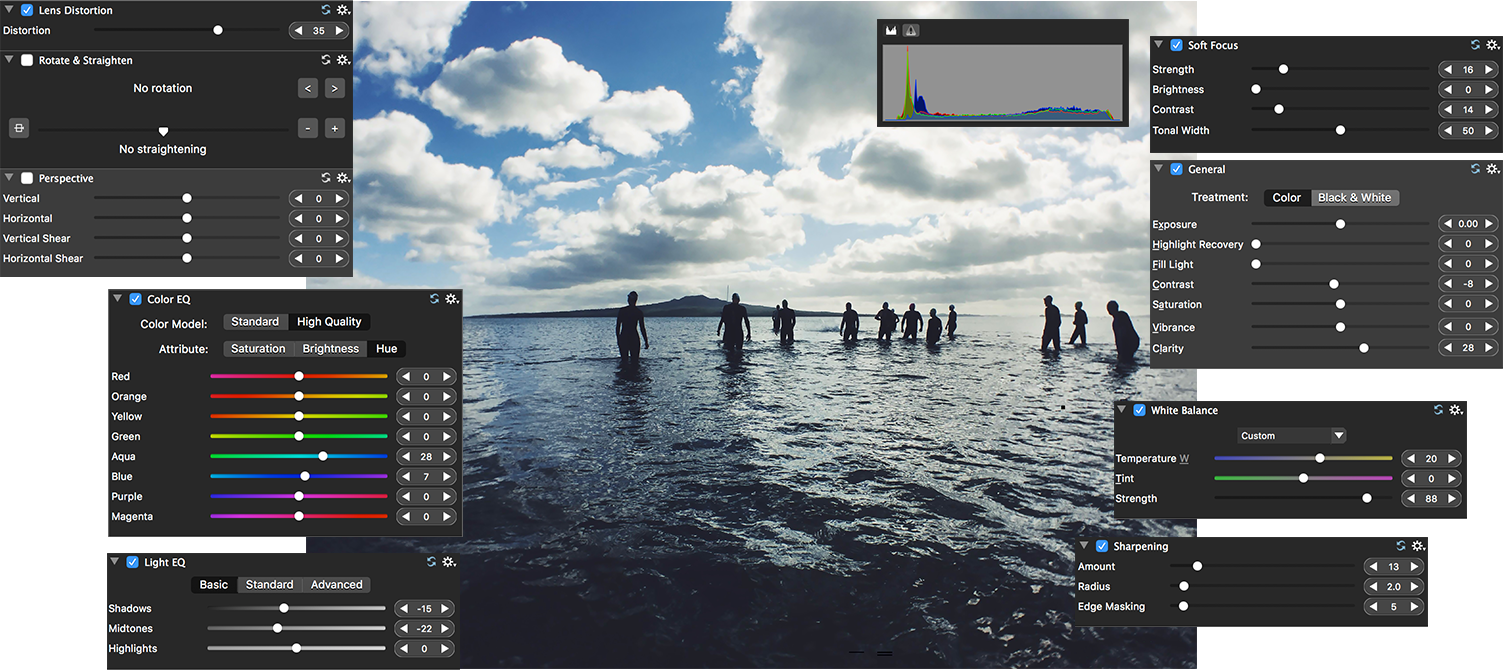Reset the Perspective panel

pos(326,178)
